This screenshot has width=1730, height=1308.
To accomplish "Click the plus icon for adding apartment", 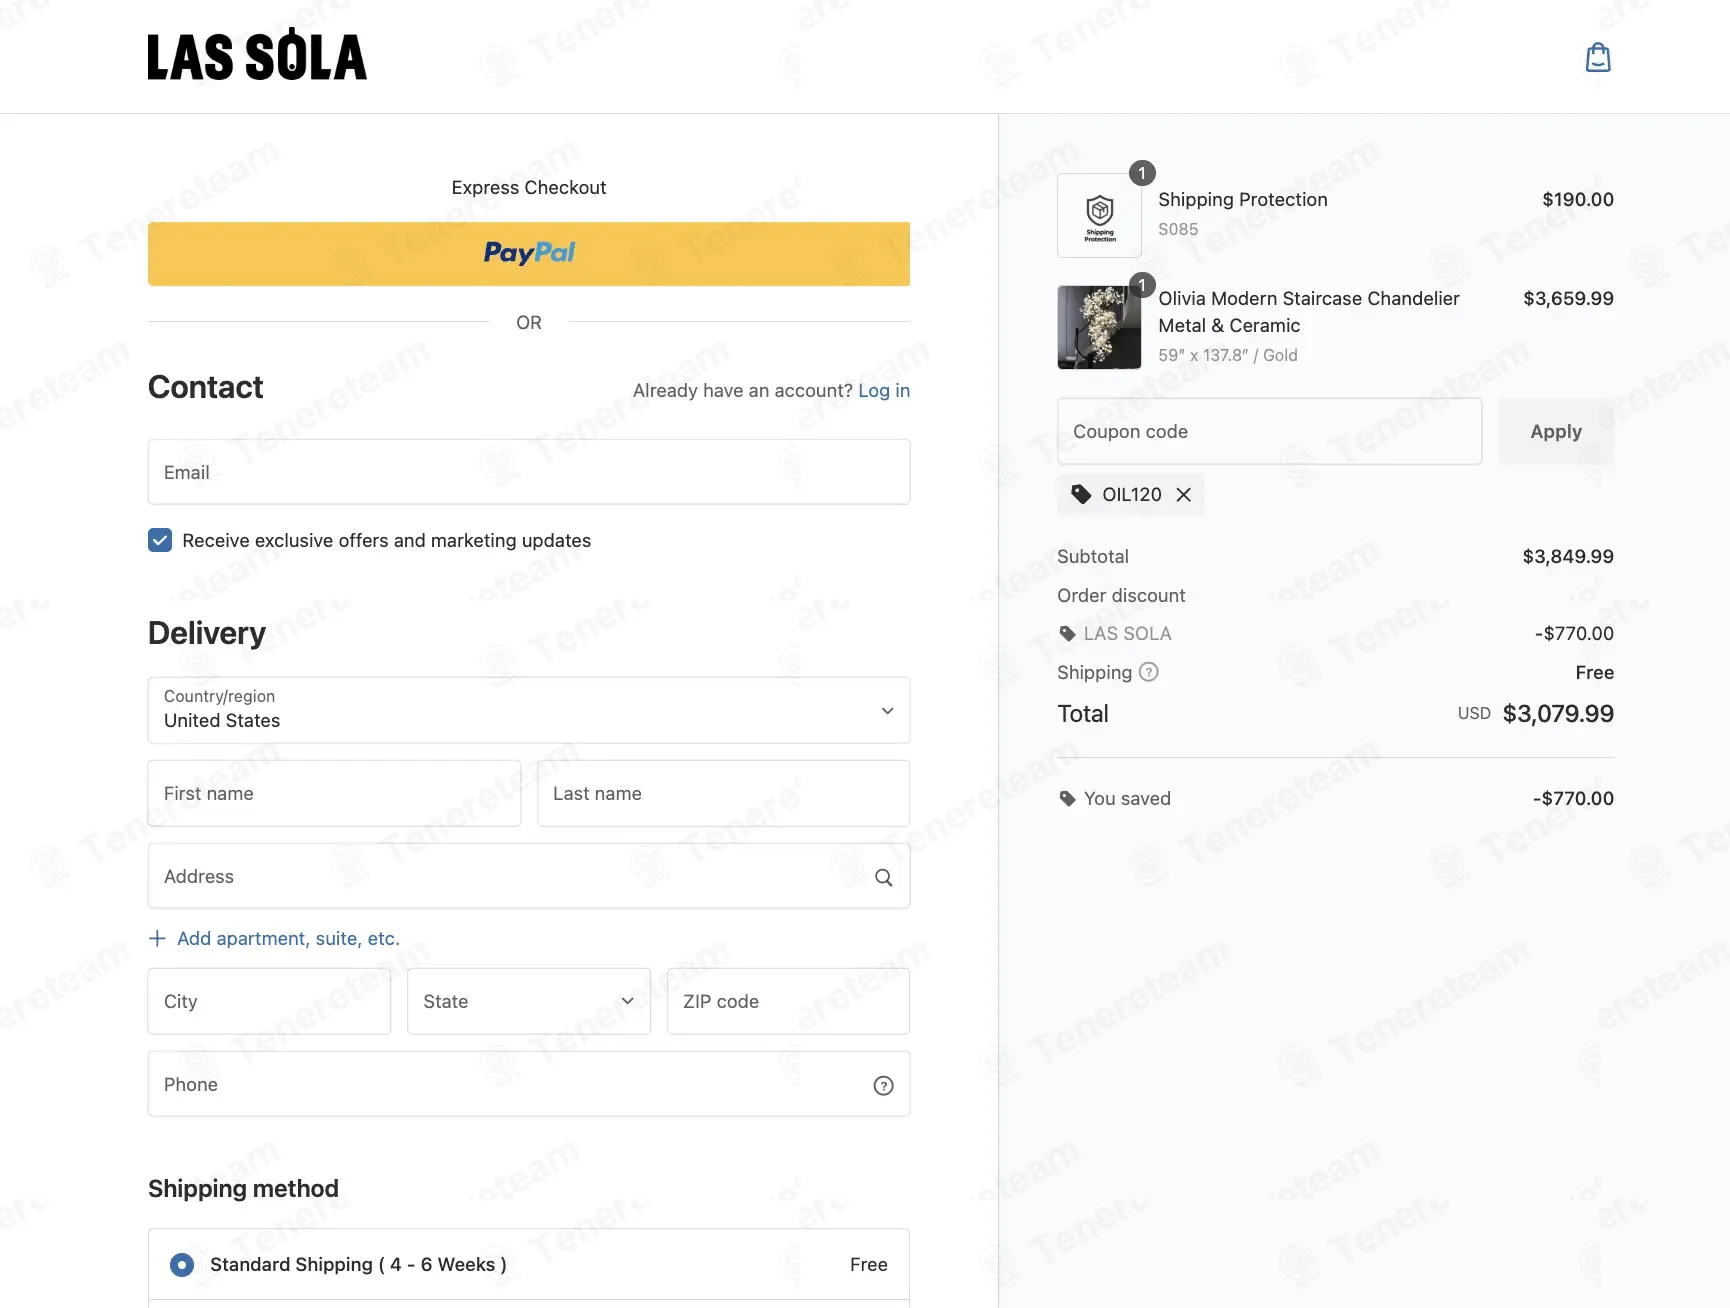I will click(157, 938).
